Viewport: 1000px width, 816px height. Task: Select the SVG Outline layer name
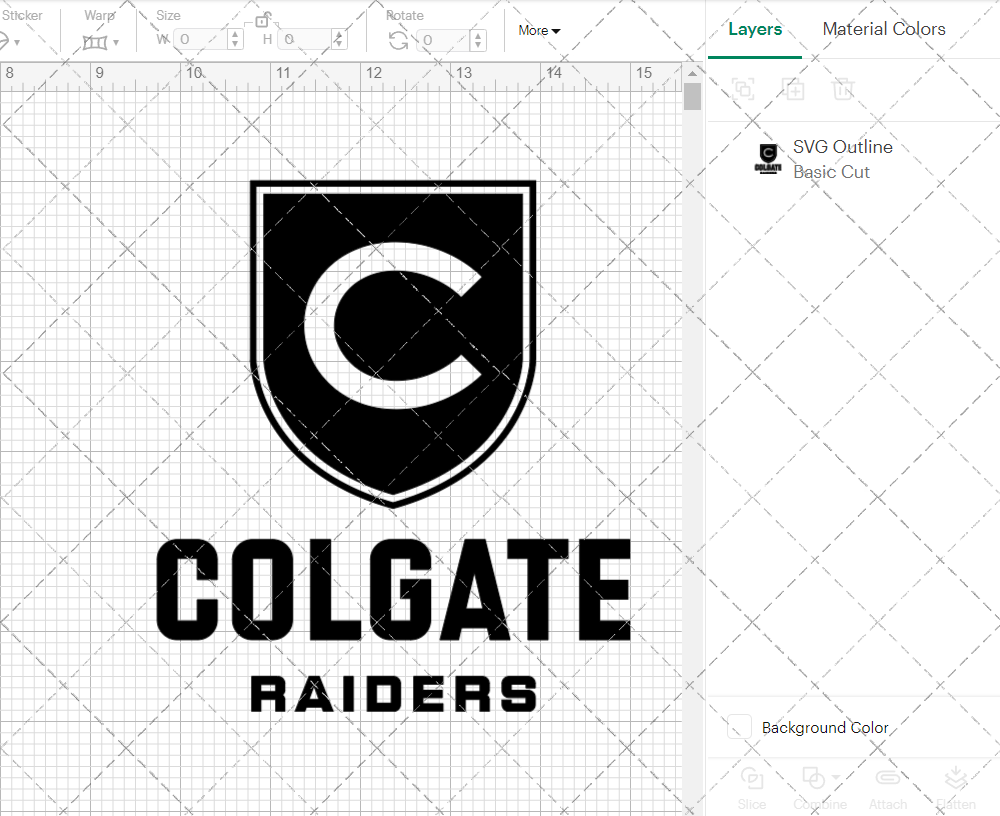[842, 147]
